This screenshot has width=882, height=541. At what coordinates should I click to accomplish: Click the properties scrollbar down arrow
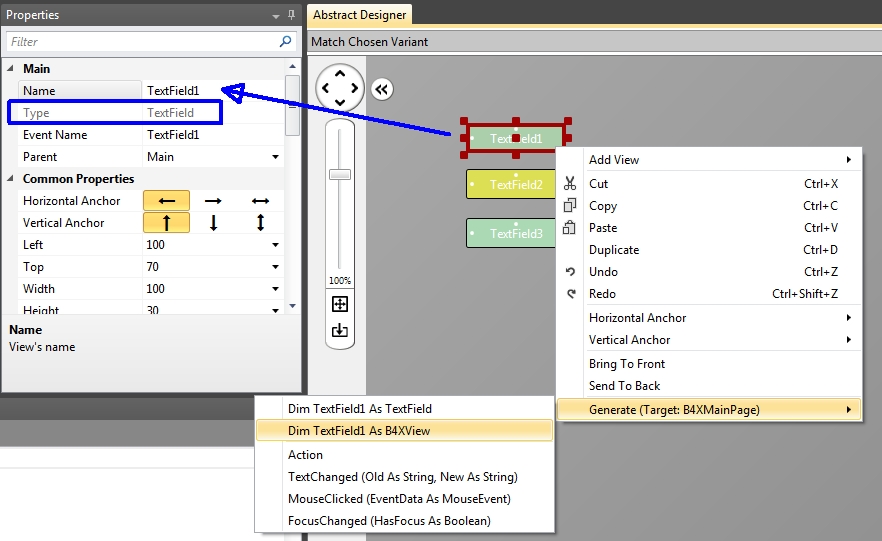point(292,306)
